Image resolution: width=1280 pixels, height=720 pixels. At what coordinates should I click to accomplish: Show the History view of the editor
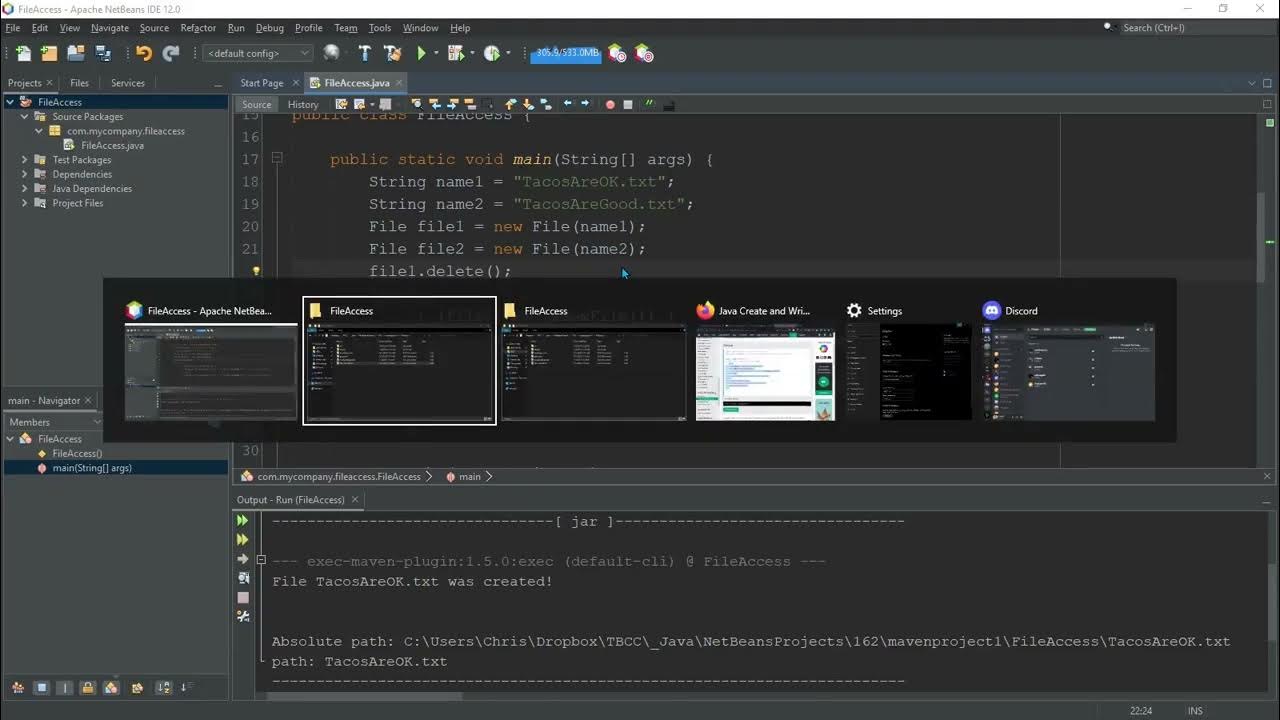(303, 104)
